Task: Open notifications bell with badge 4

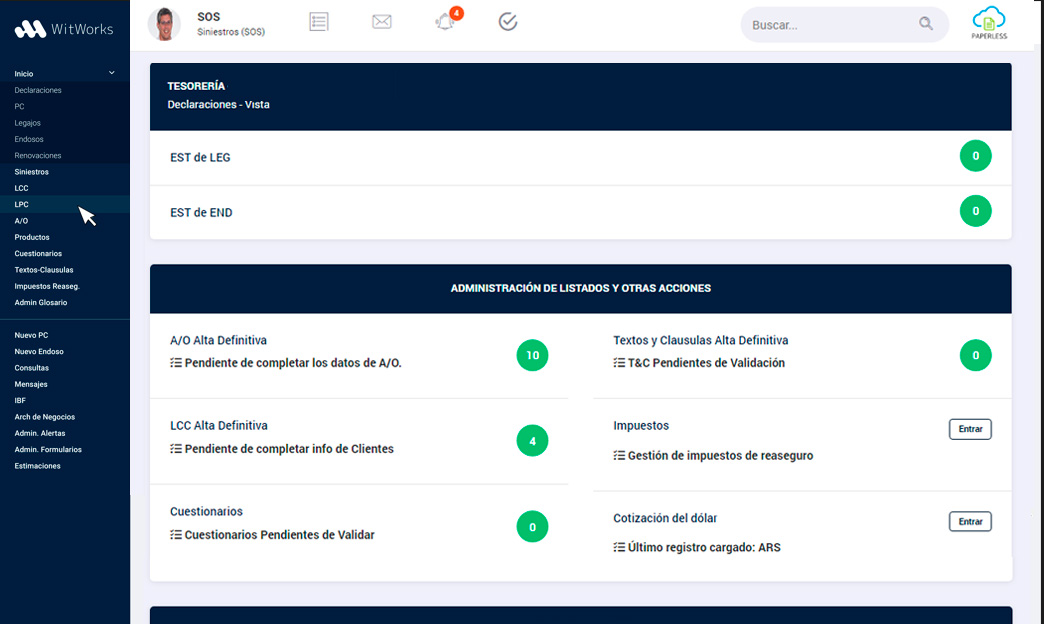Action: point(445,22)
